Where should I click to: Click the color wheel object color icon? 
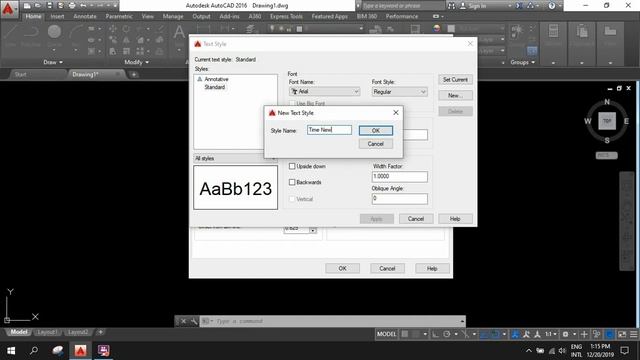point(437,28)
